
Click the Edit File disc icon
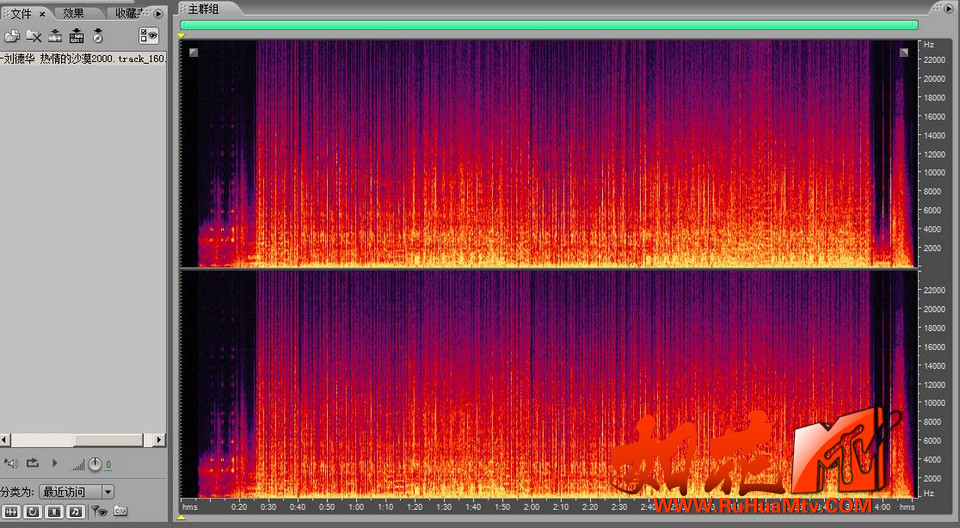(98, 36)
